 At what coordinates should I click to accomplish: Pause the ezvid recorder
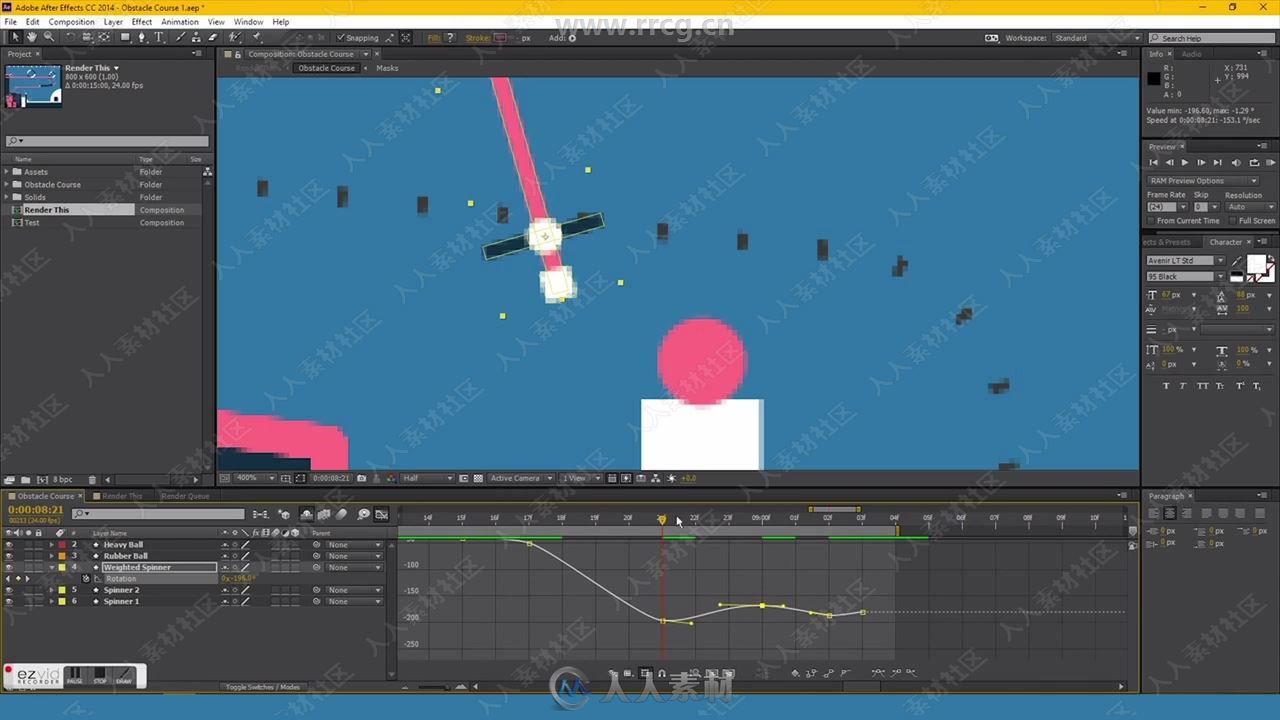click(74, 677)
